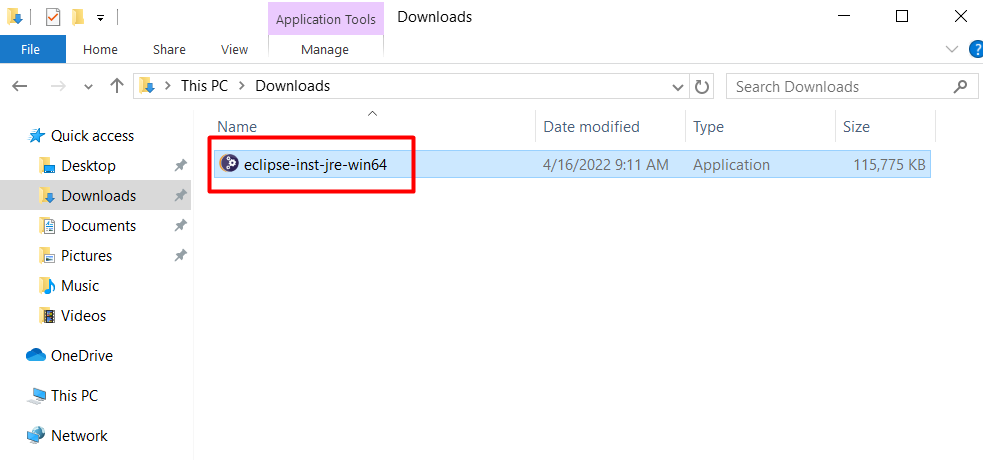Click the Properties checkmark icon in title bar
This screenshot has width=983, height=460.
pos(53,17)
